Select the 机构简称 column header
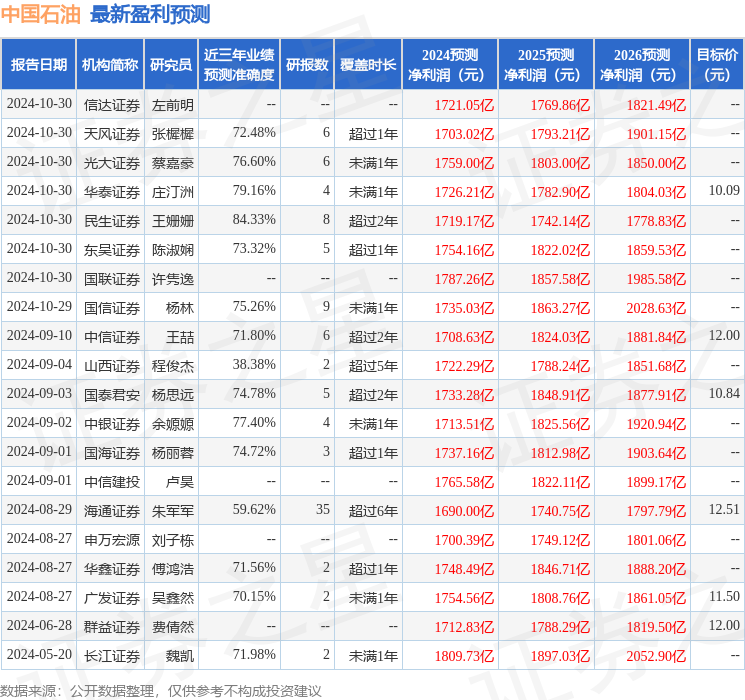 110,65
